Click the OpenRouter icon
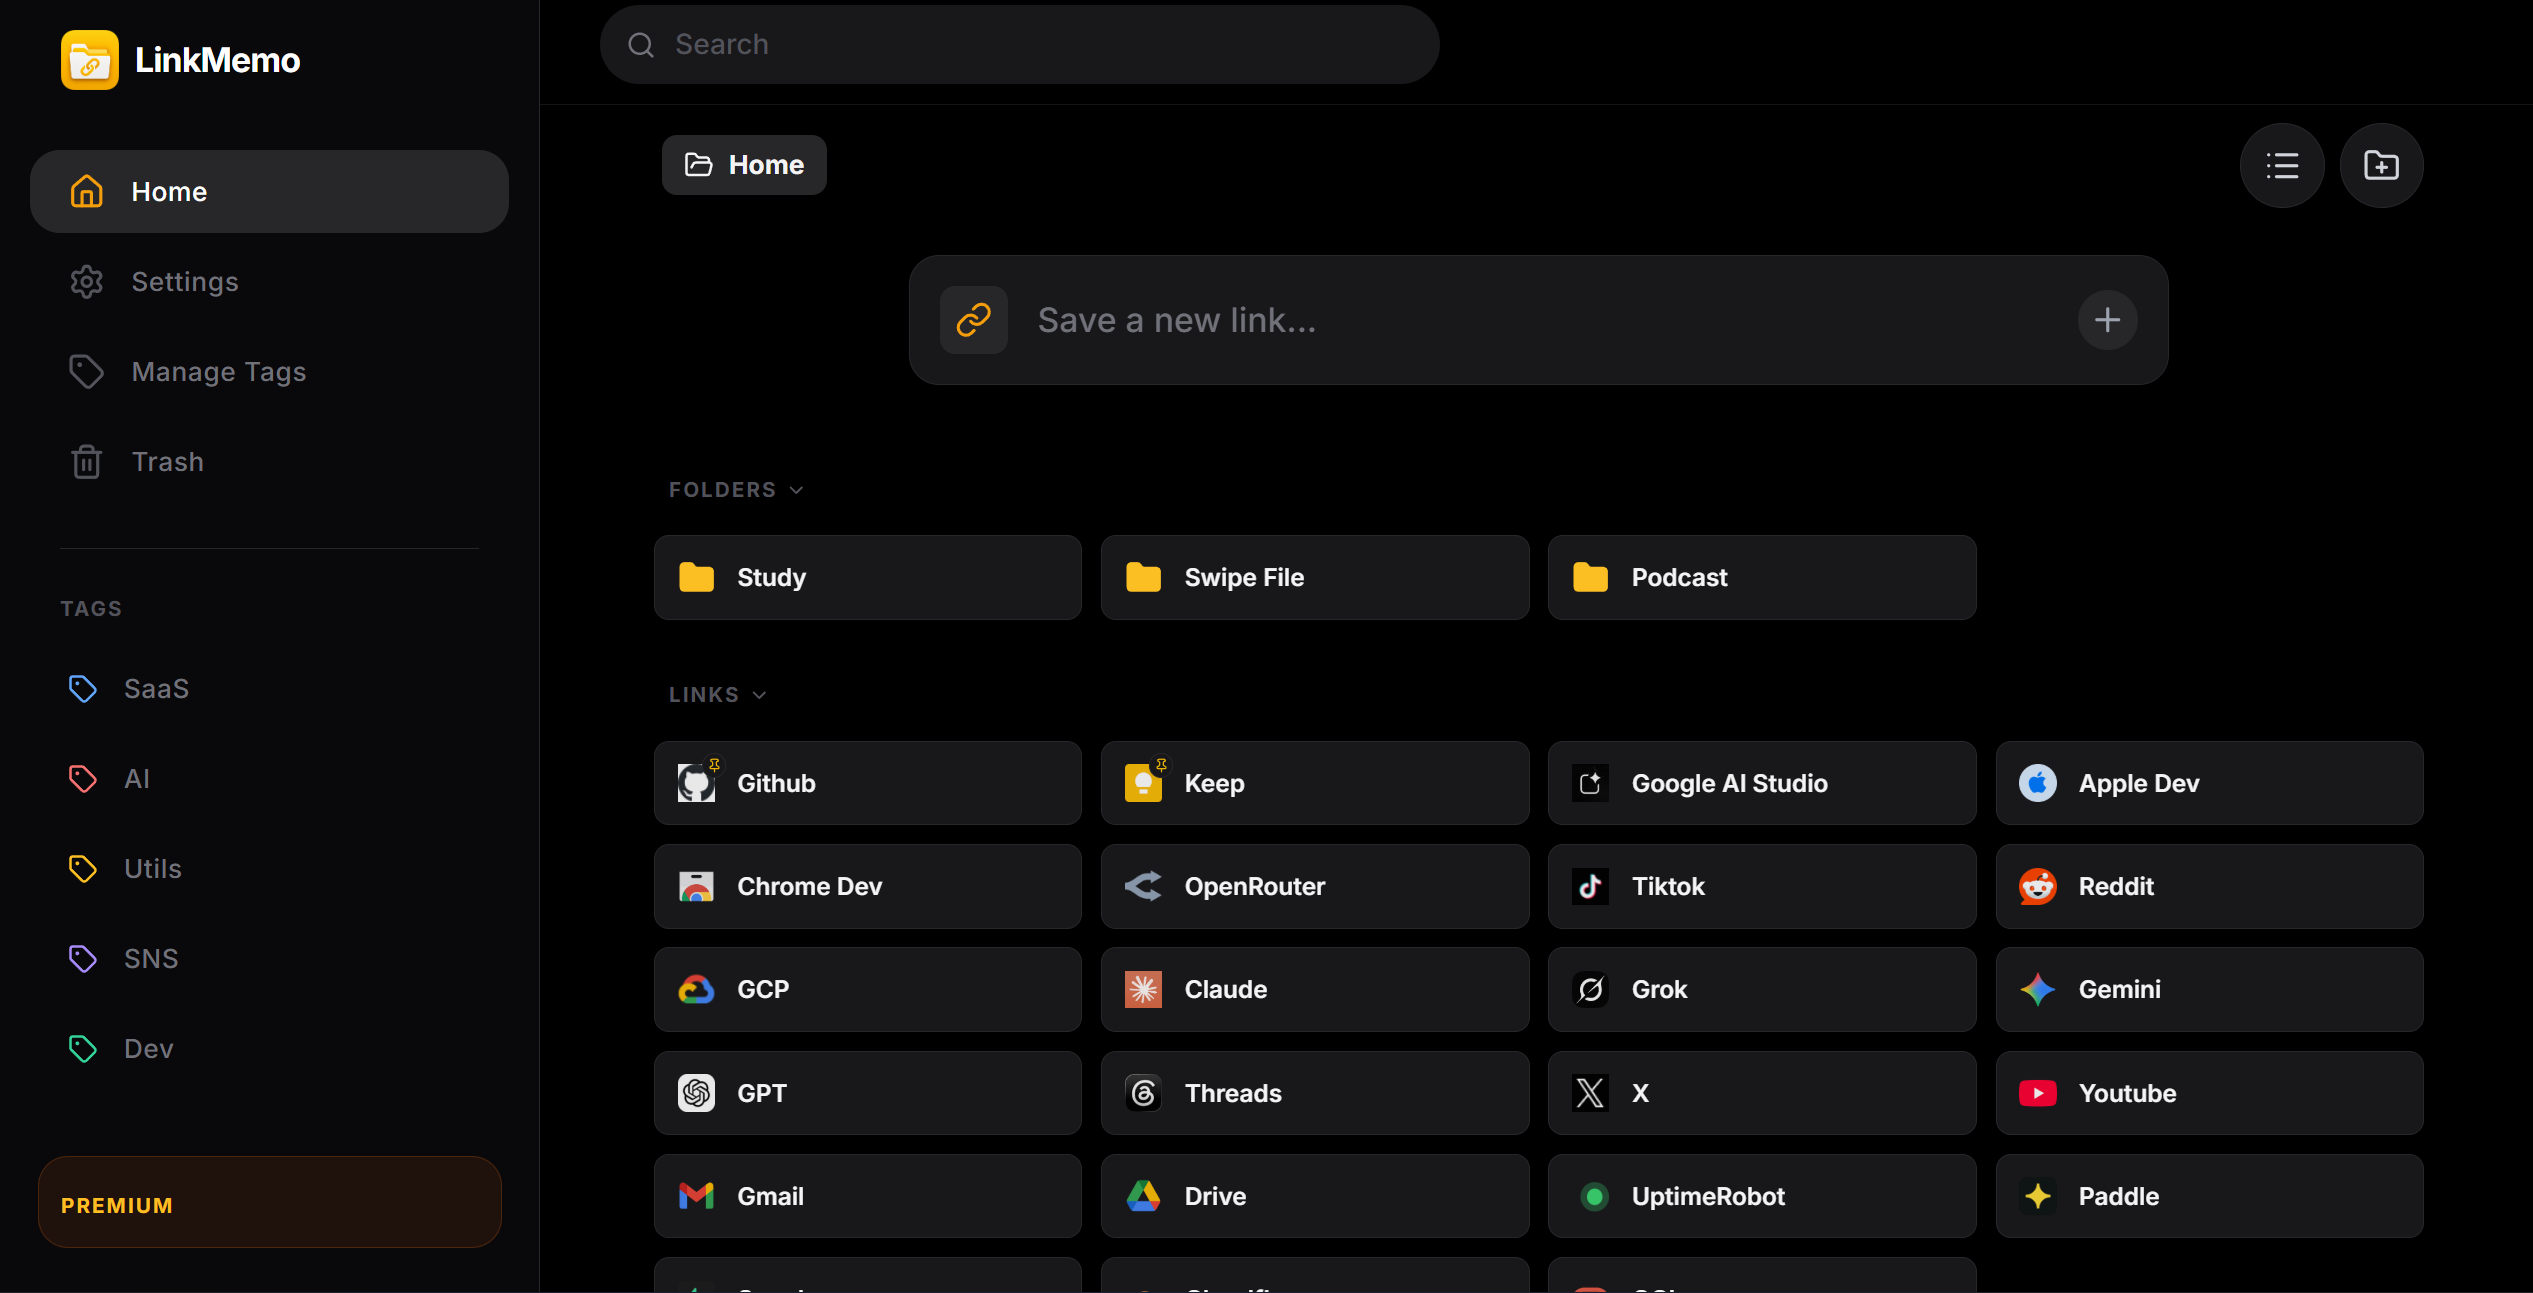This screenshot has width=2533, height=1293. [x=1143, y=887]
